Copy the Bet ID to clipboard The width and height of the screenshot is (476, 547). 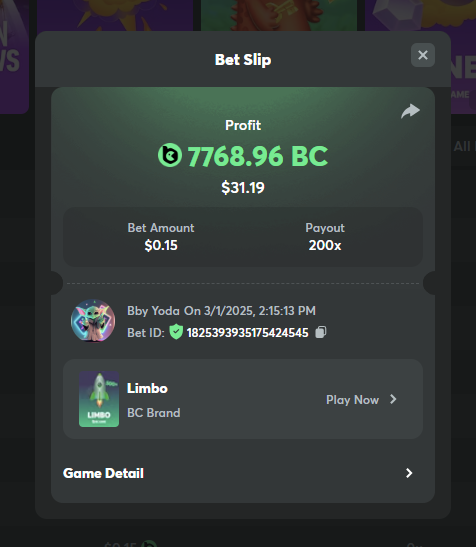click(321, 332)
